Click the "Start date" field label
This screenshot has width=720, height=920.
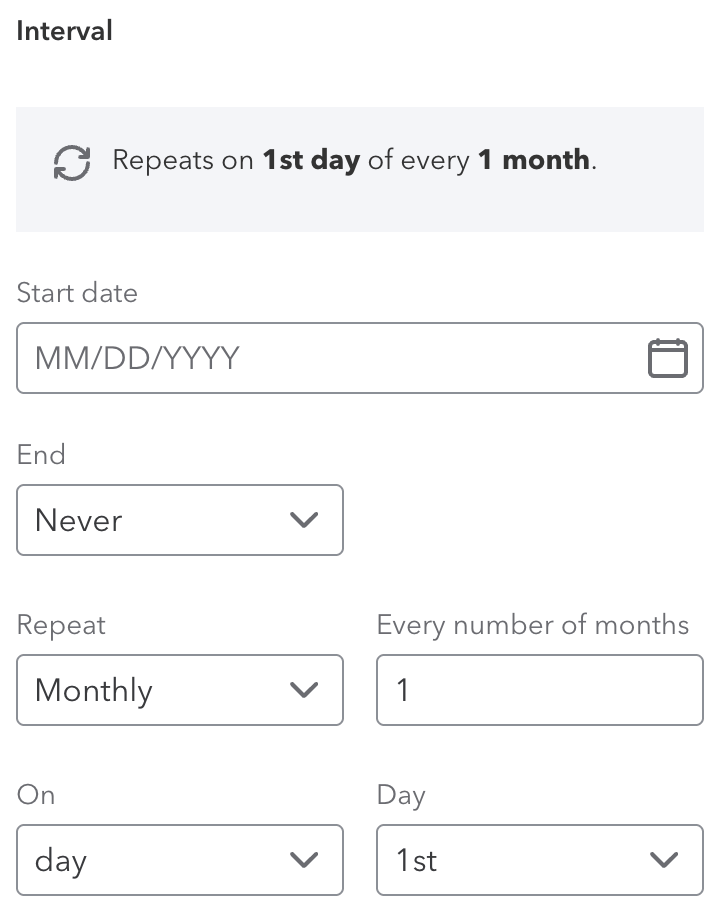point(77,293)
